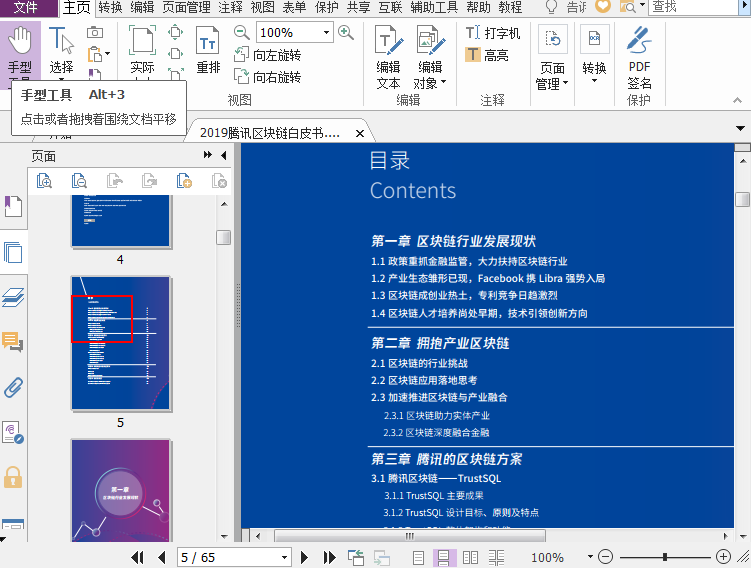This screenshot has height=568, width=751.
Task: Open the Bookmarks sidebar panel
Action: [x=13, y=206]
